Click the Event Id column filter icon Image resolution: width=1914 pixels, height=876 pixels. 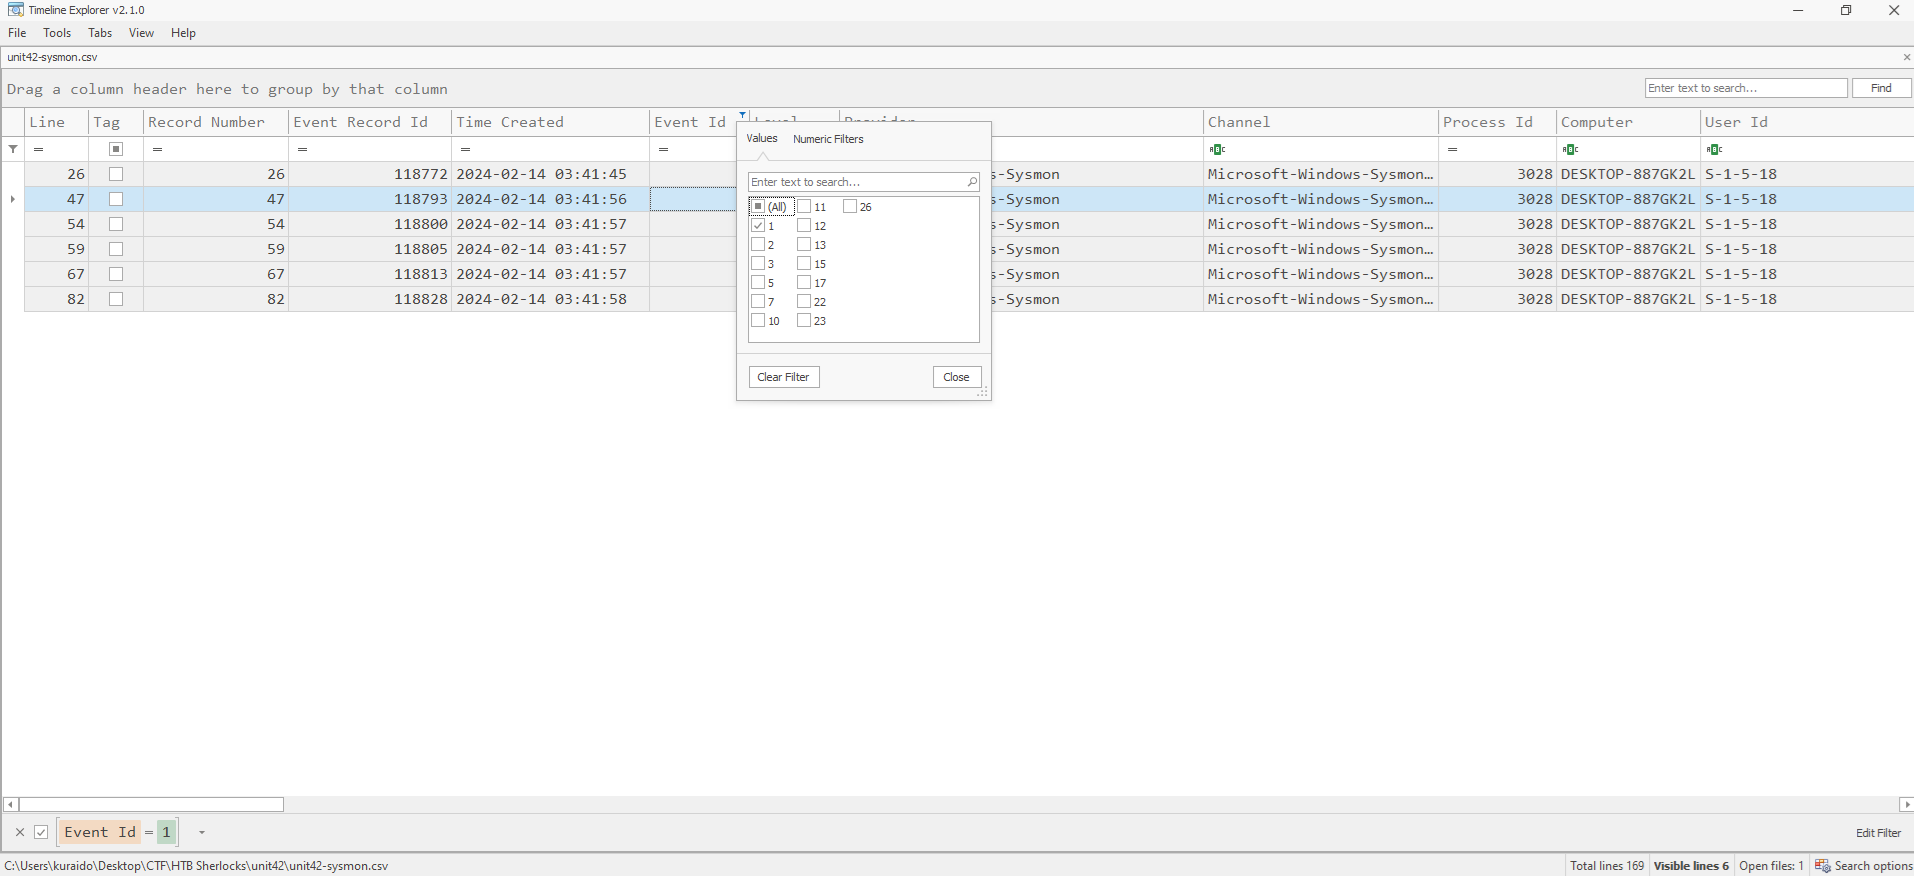pos(742,115)
